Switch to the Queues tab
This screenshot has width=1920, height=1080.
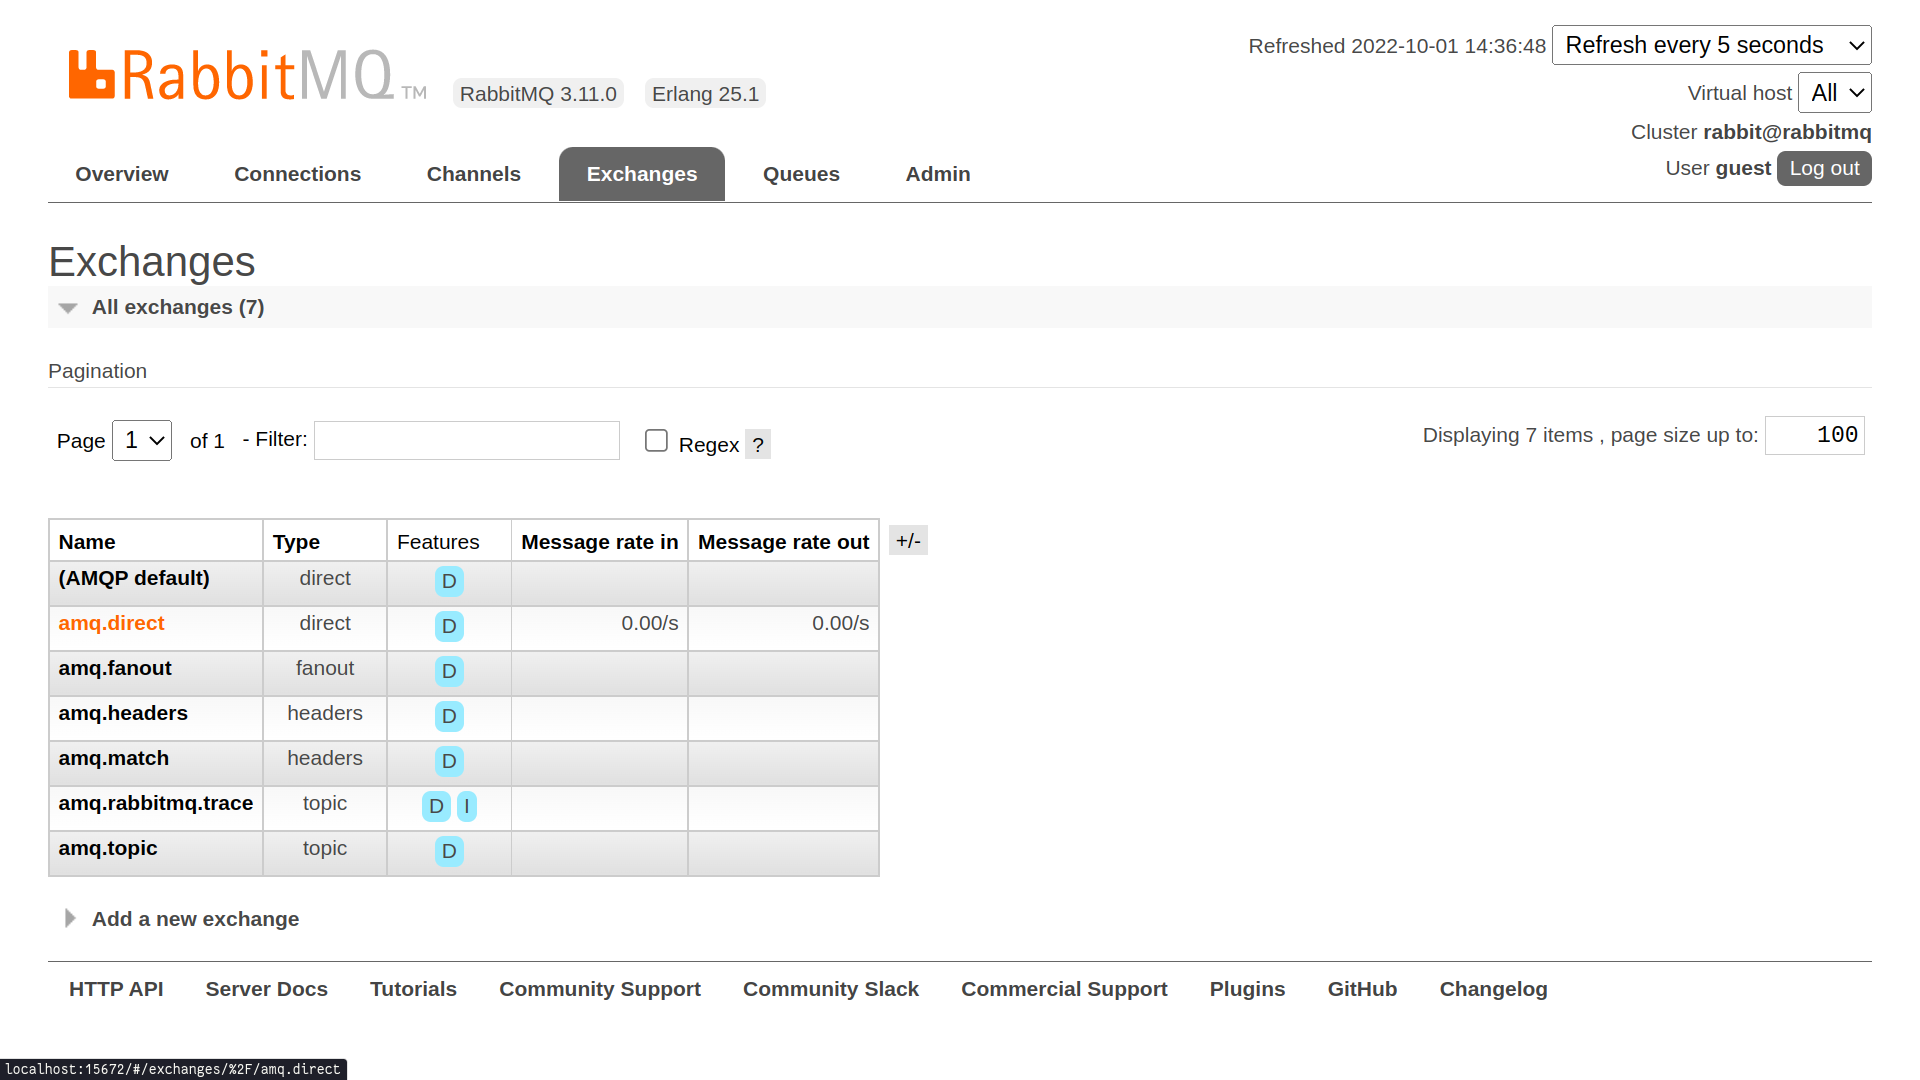(801, 174)
